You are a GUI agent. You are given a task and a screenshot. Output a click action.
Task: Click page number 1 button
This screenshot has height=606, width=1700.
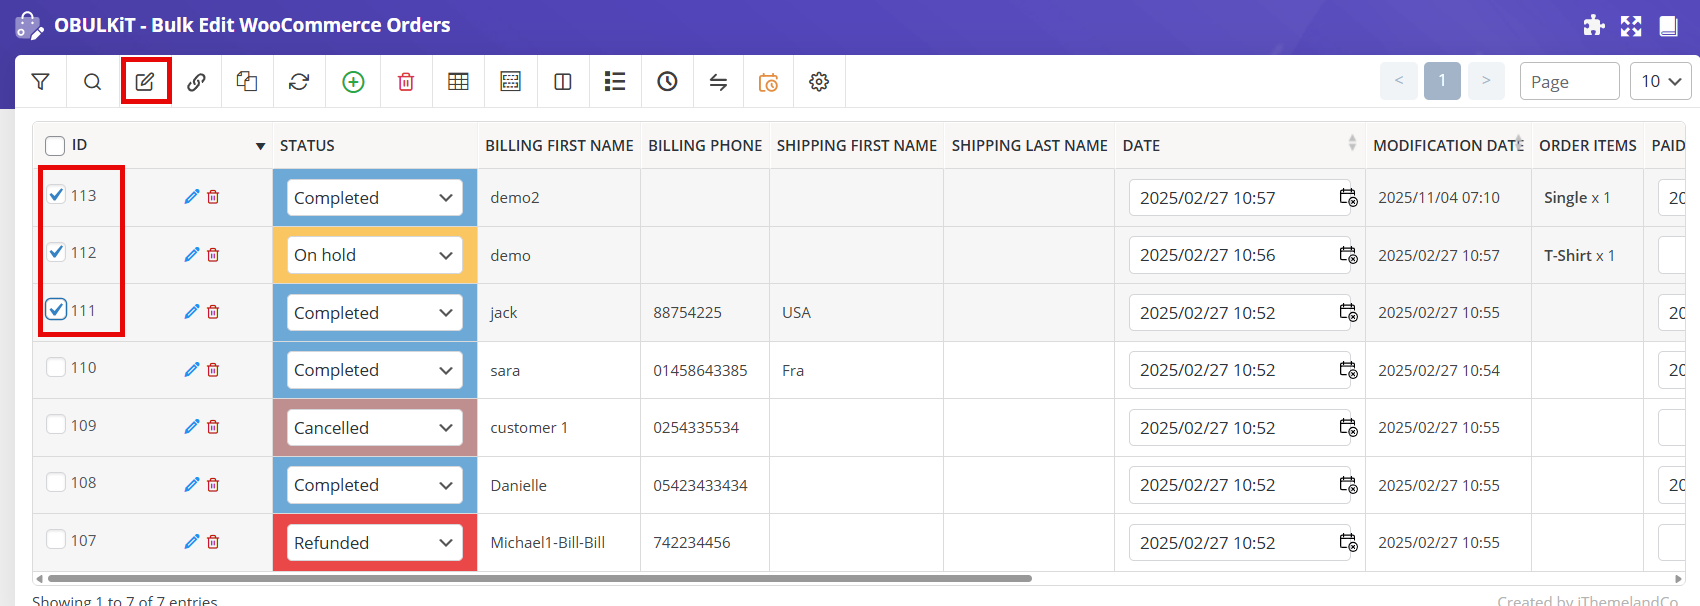click(x=1442, y=81)
